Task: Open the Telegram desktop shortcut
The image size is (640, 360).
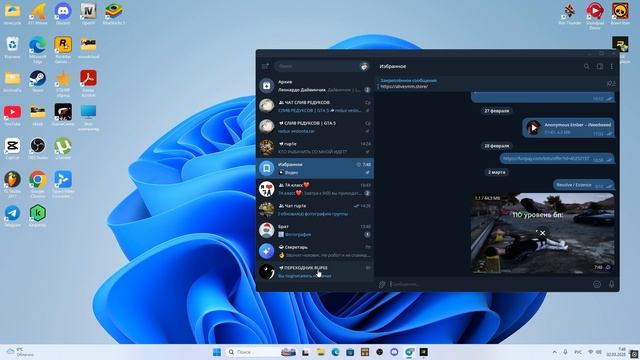Action: pos(12,216)
